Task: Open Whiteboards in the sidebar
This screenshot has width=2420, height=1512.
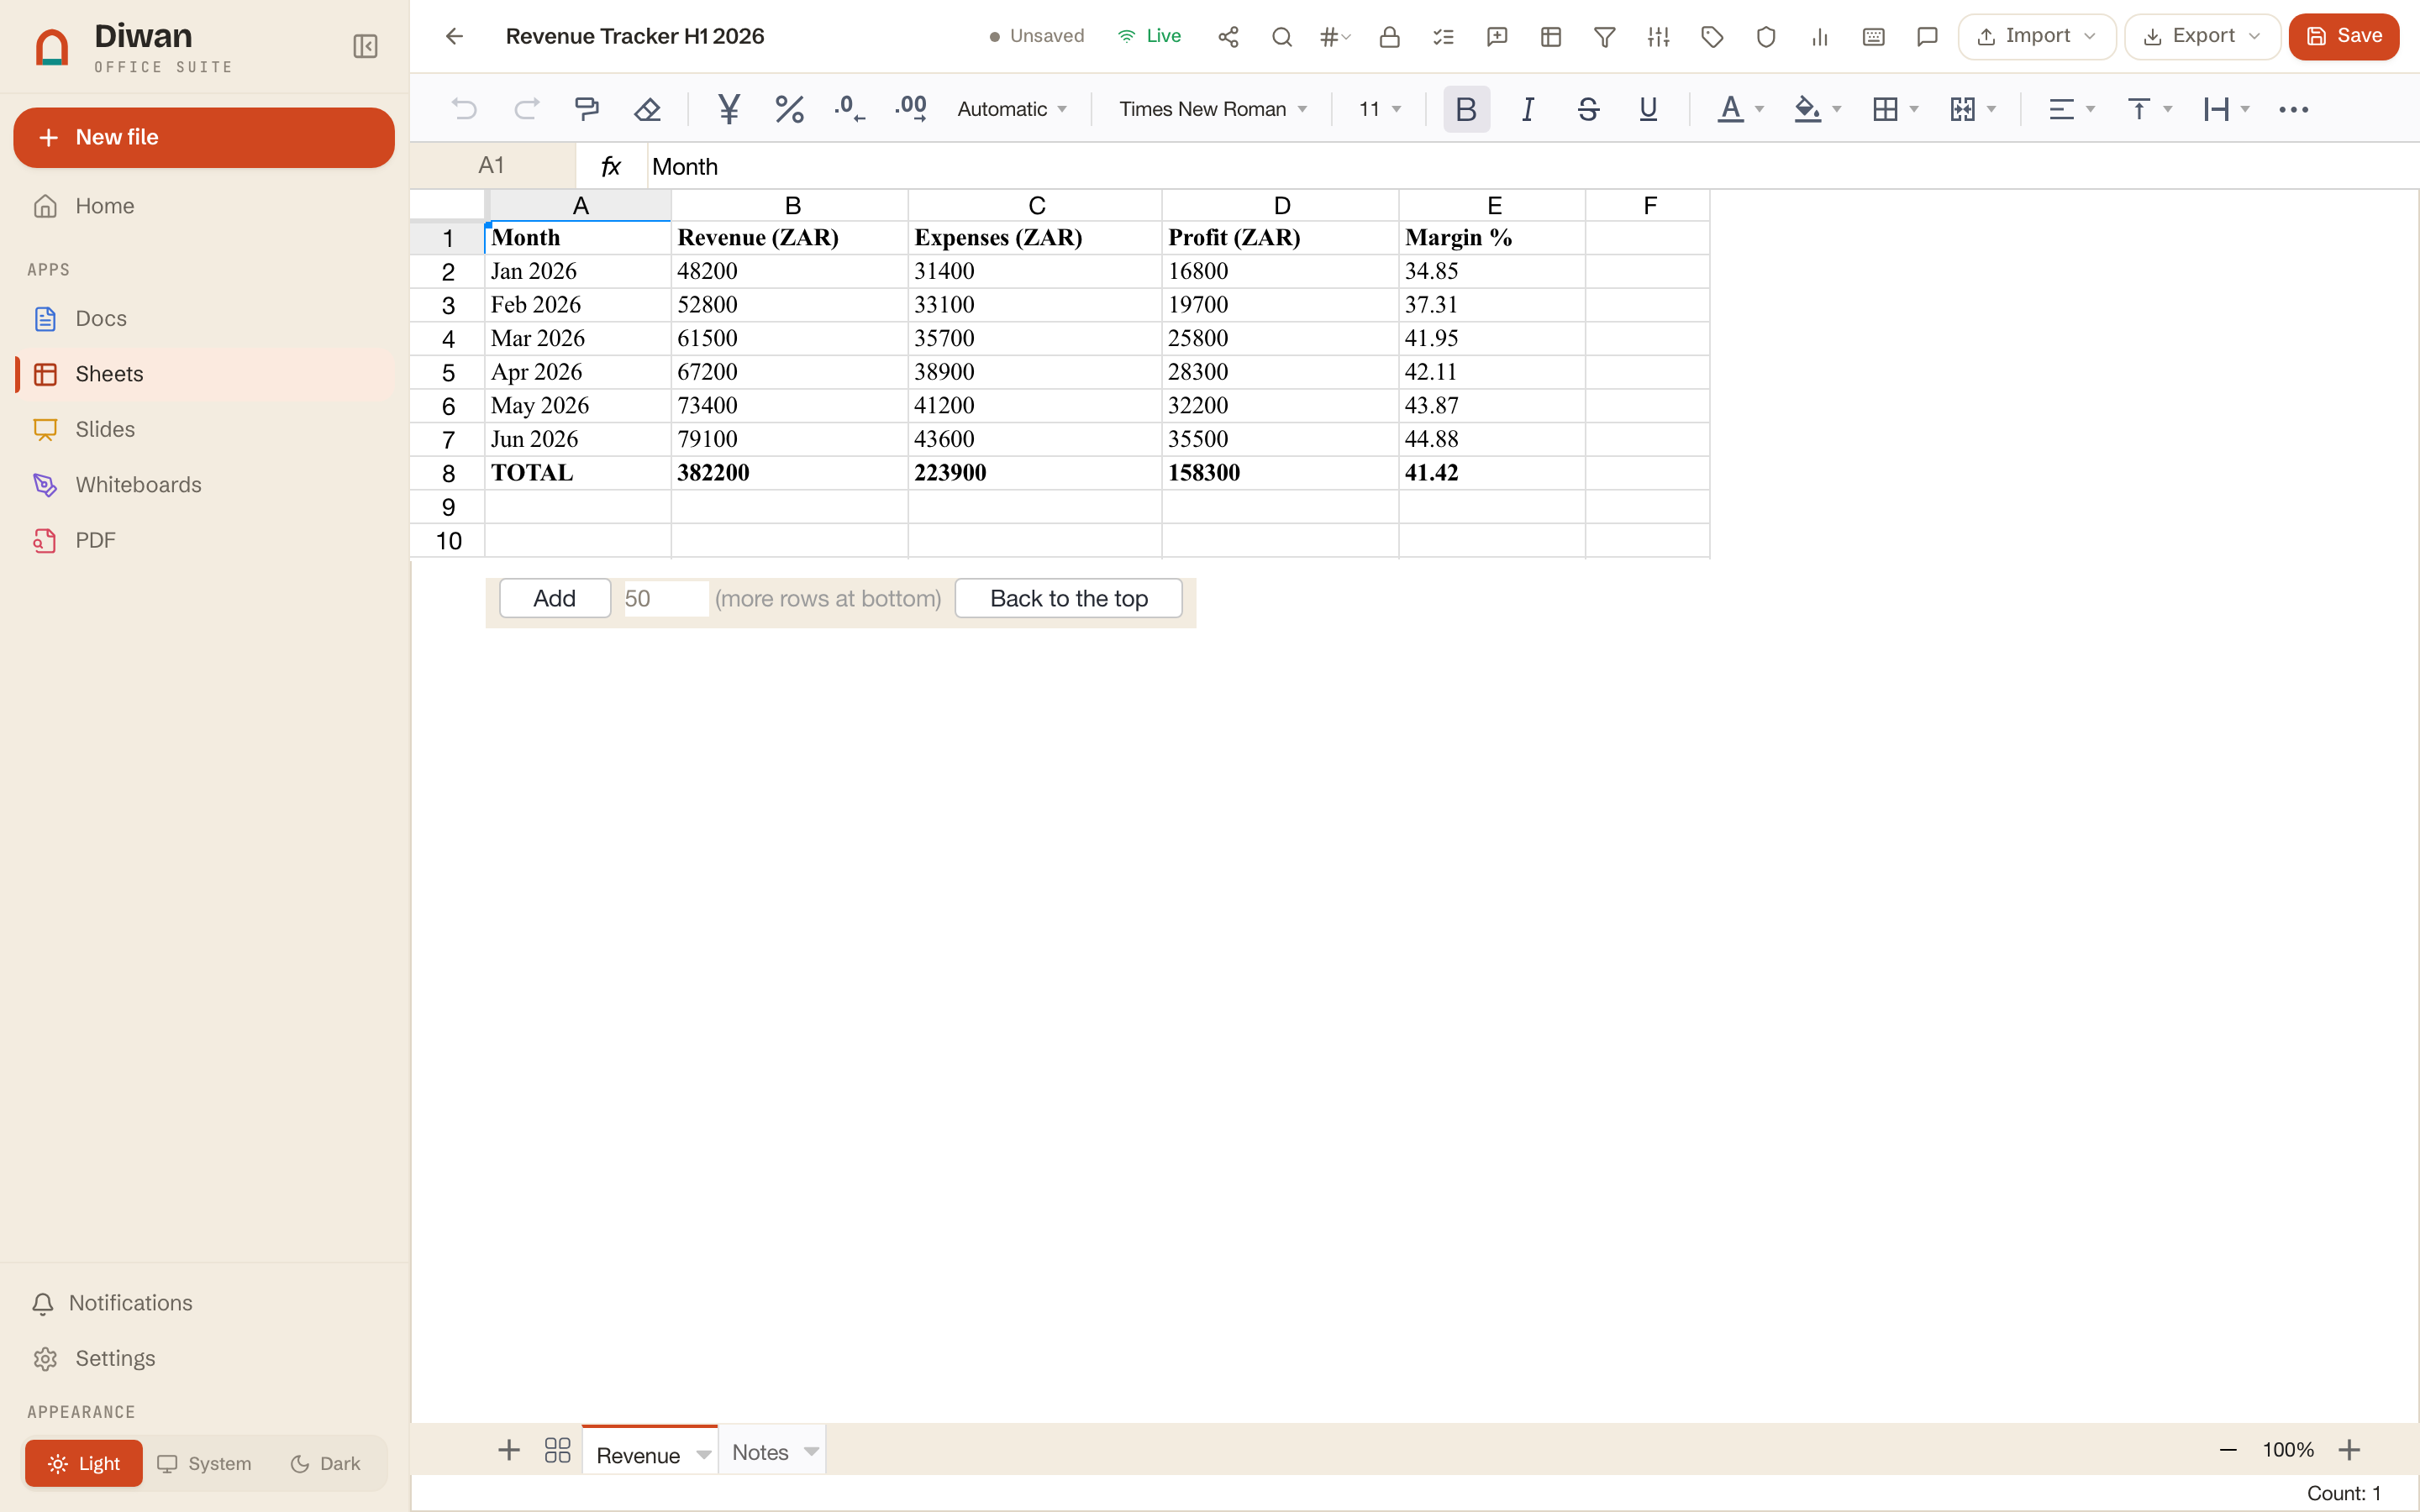Action: [x=204, y=485]
